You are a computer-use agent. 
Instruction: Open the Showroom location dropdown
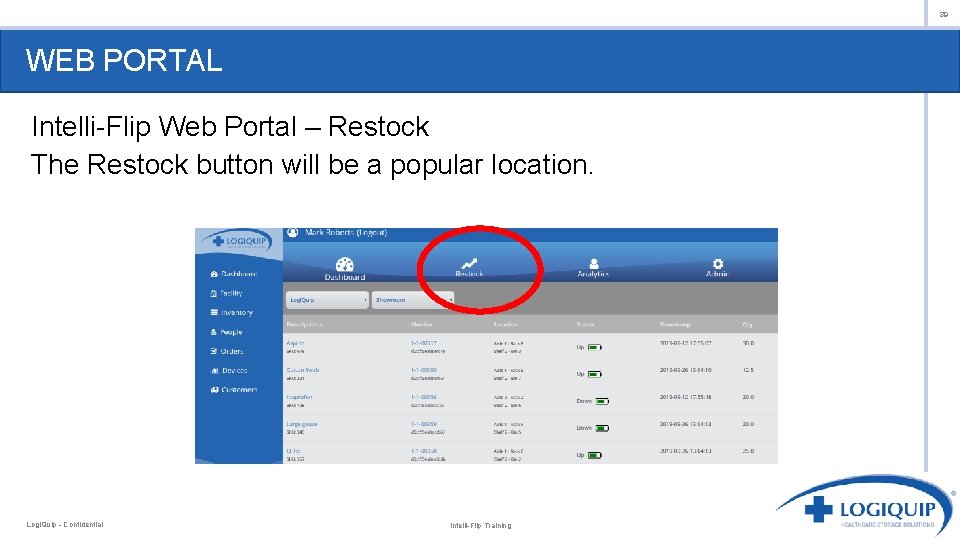click(x=413, y=300)
